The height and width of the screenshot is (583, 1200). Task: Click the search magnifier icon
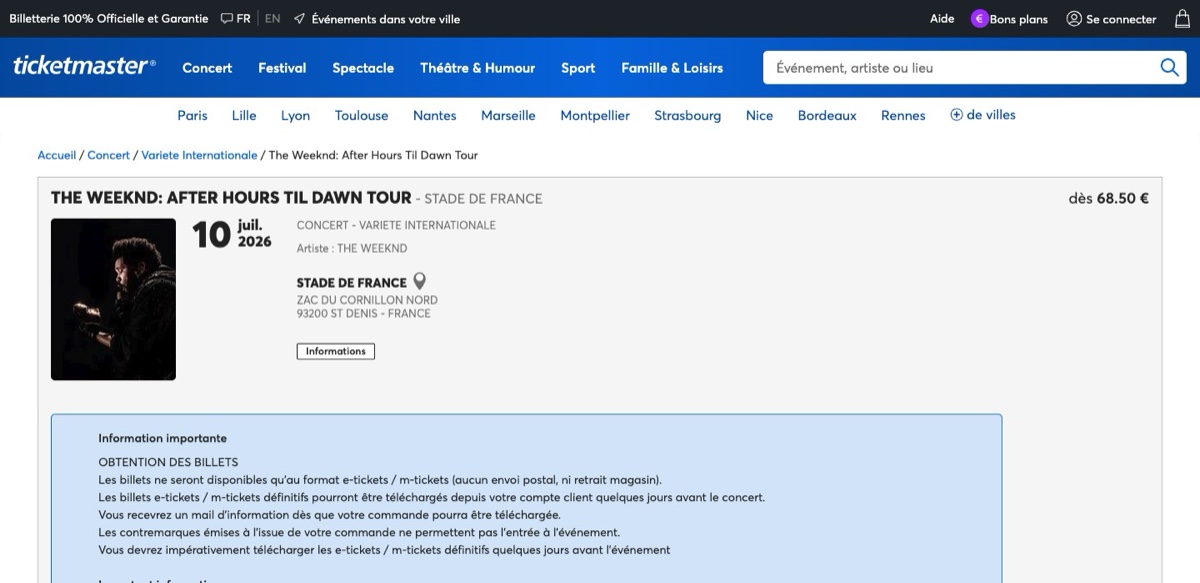pos(1169,68)
